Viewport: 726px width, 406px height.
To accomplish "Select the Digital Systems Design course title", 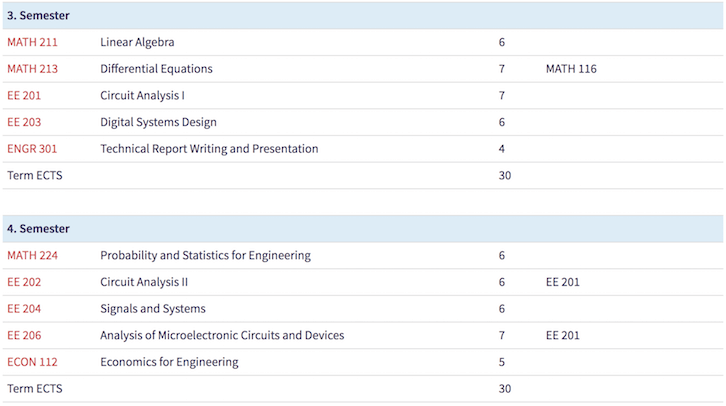I will (x=158, y=122).
